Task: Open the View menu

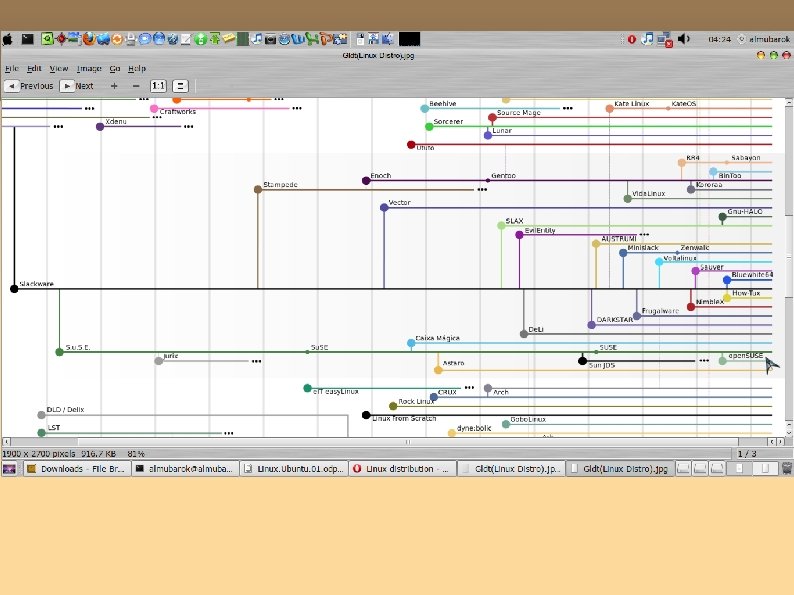Action: 58,68
